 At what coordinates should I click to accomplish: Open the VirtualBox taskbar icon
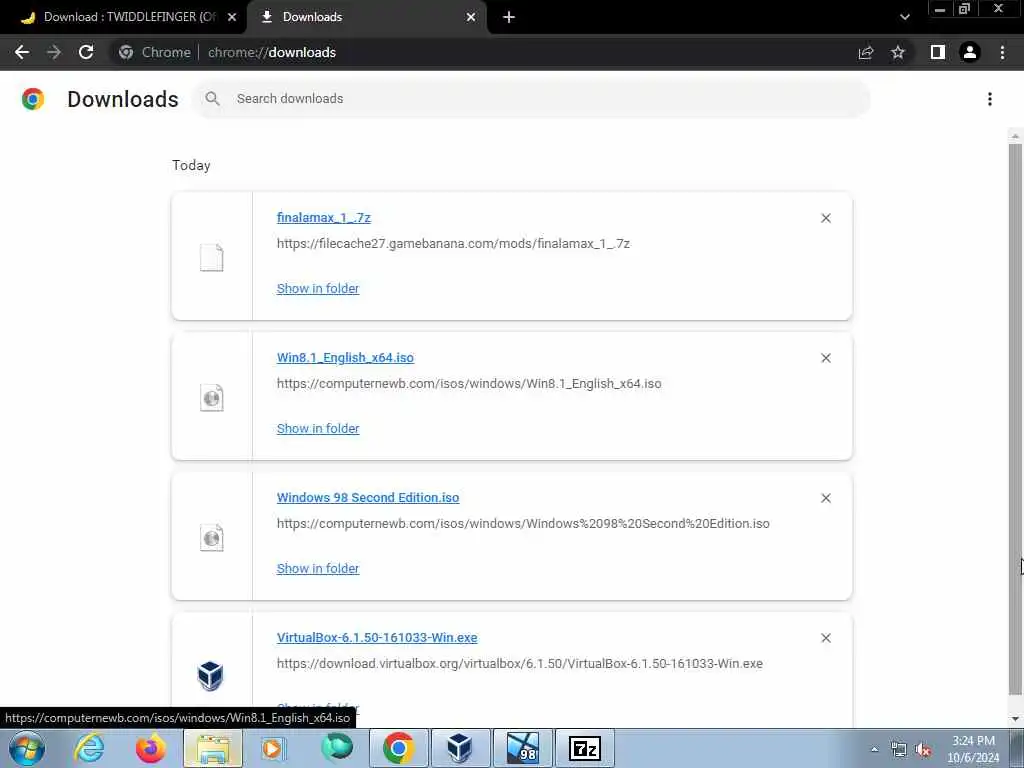(x=459, y=748)
